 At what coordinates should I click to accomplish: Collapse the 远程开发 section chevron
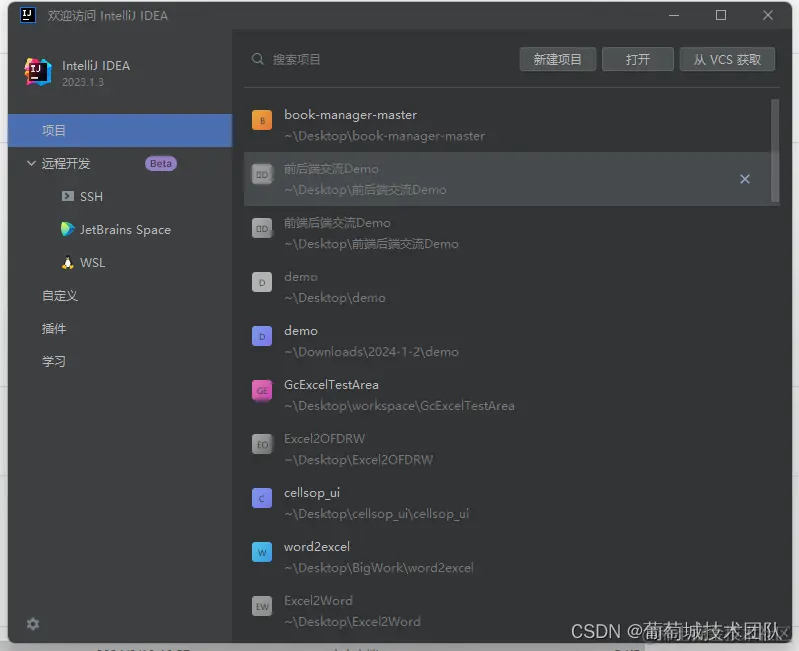(31, 163)
